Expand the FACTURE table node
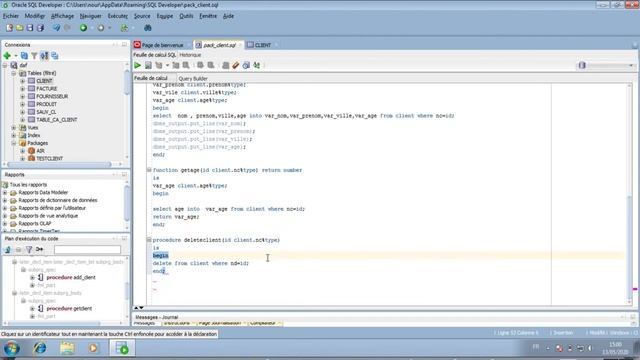 (x=22, y=89)
